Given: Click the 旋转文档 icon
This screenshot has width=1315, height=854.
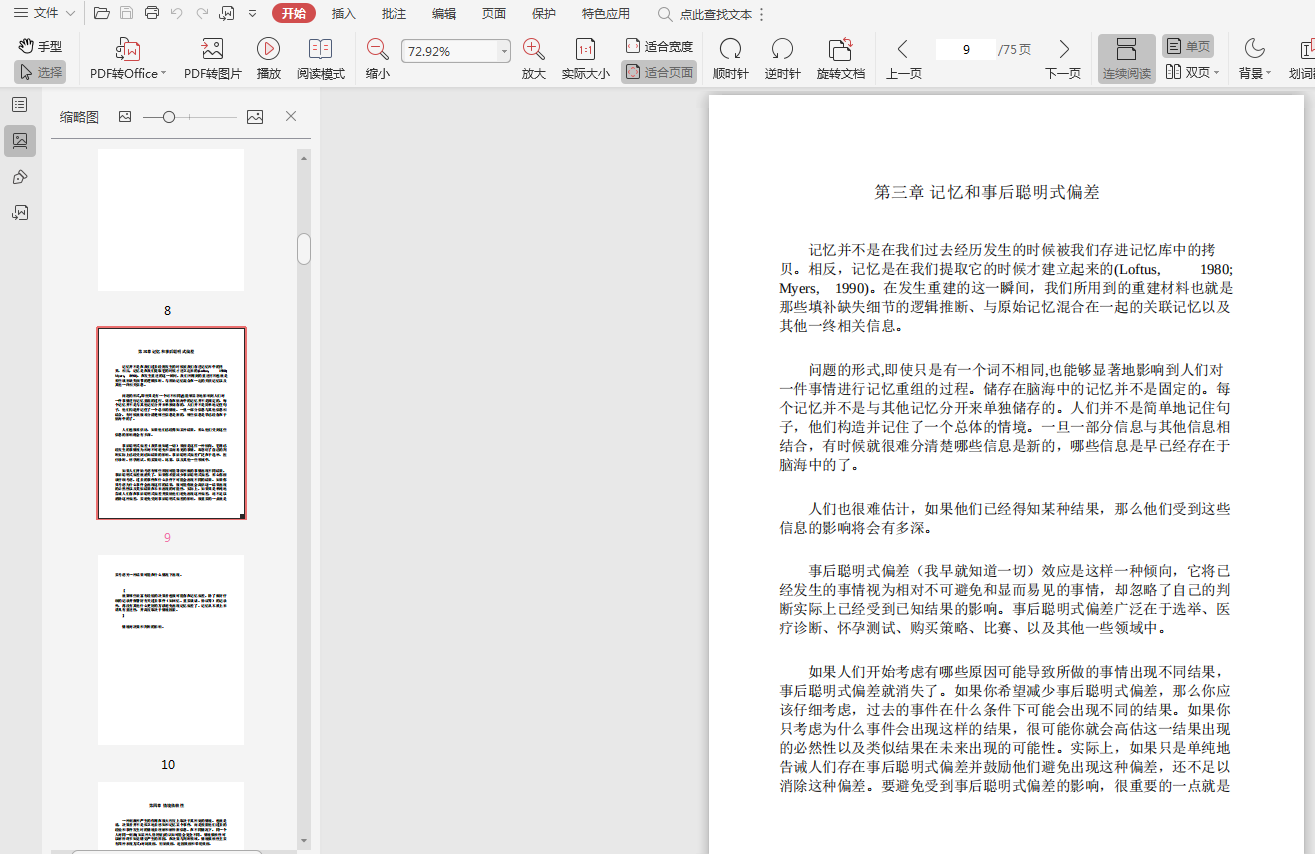Looking at the screenshot, I should click(840, 50).
